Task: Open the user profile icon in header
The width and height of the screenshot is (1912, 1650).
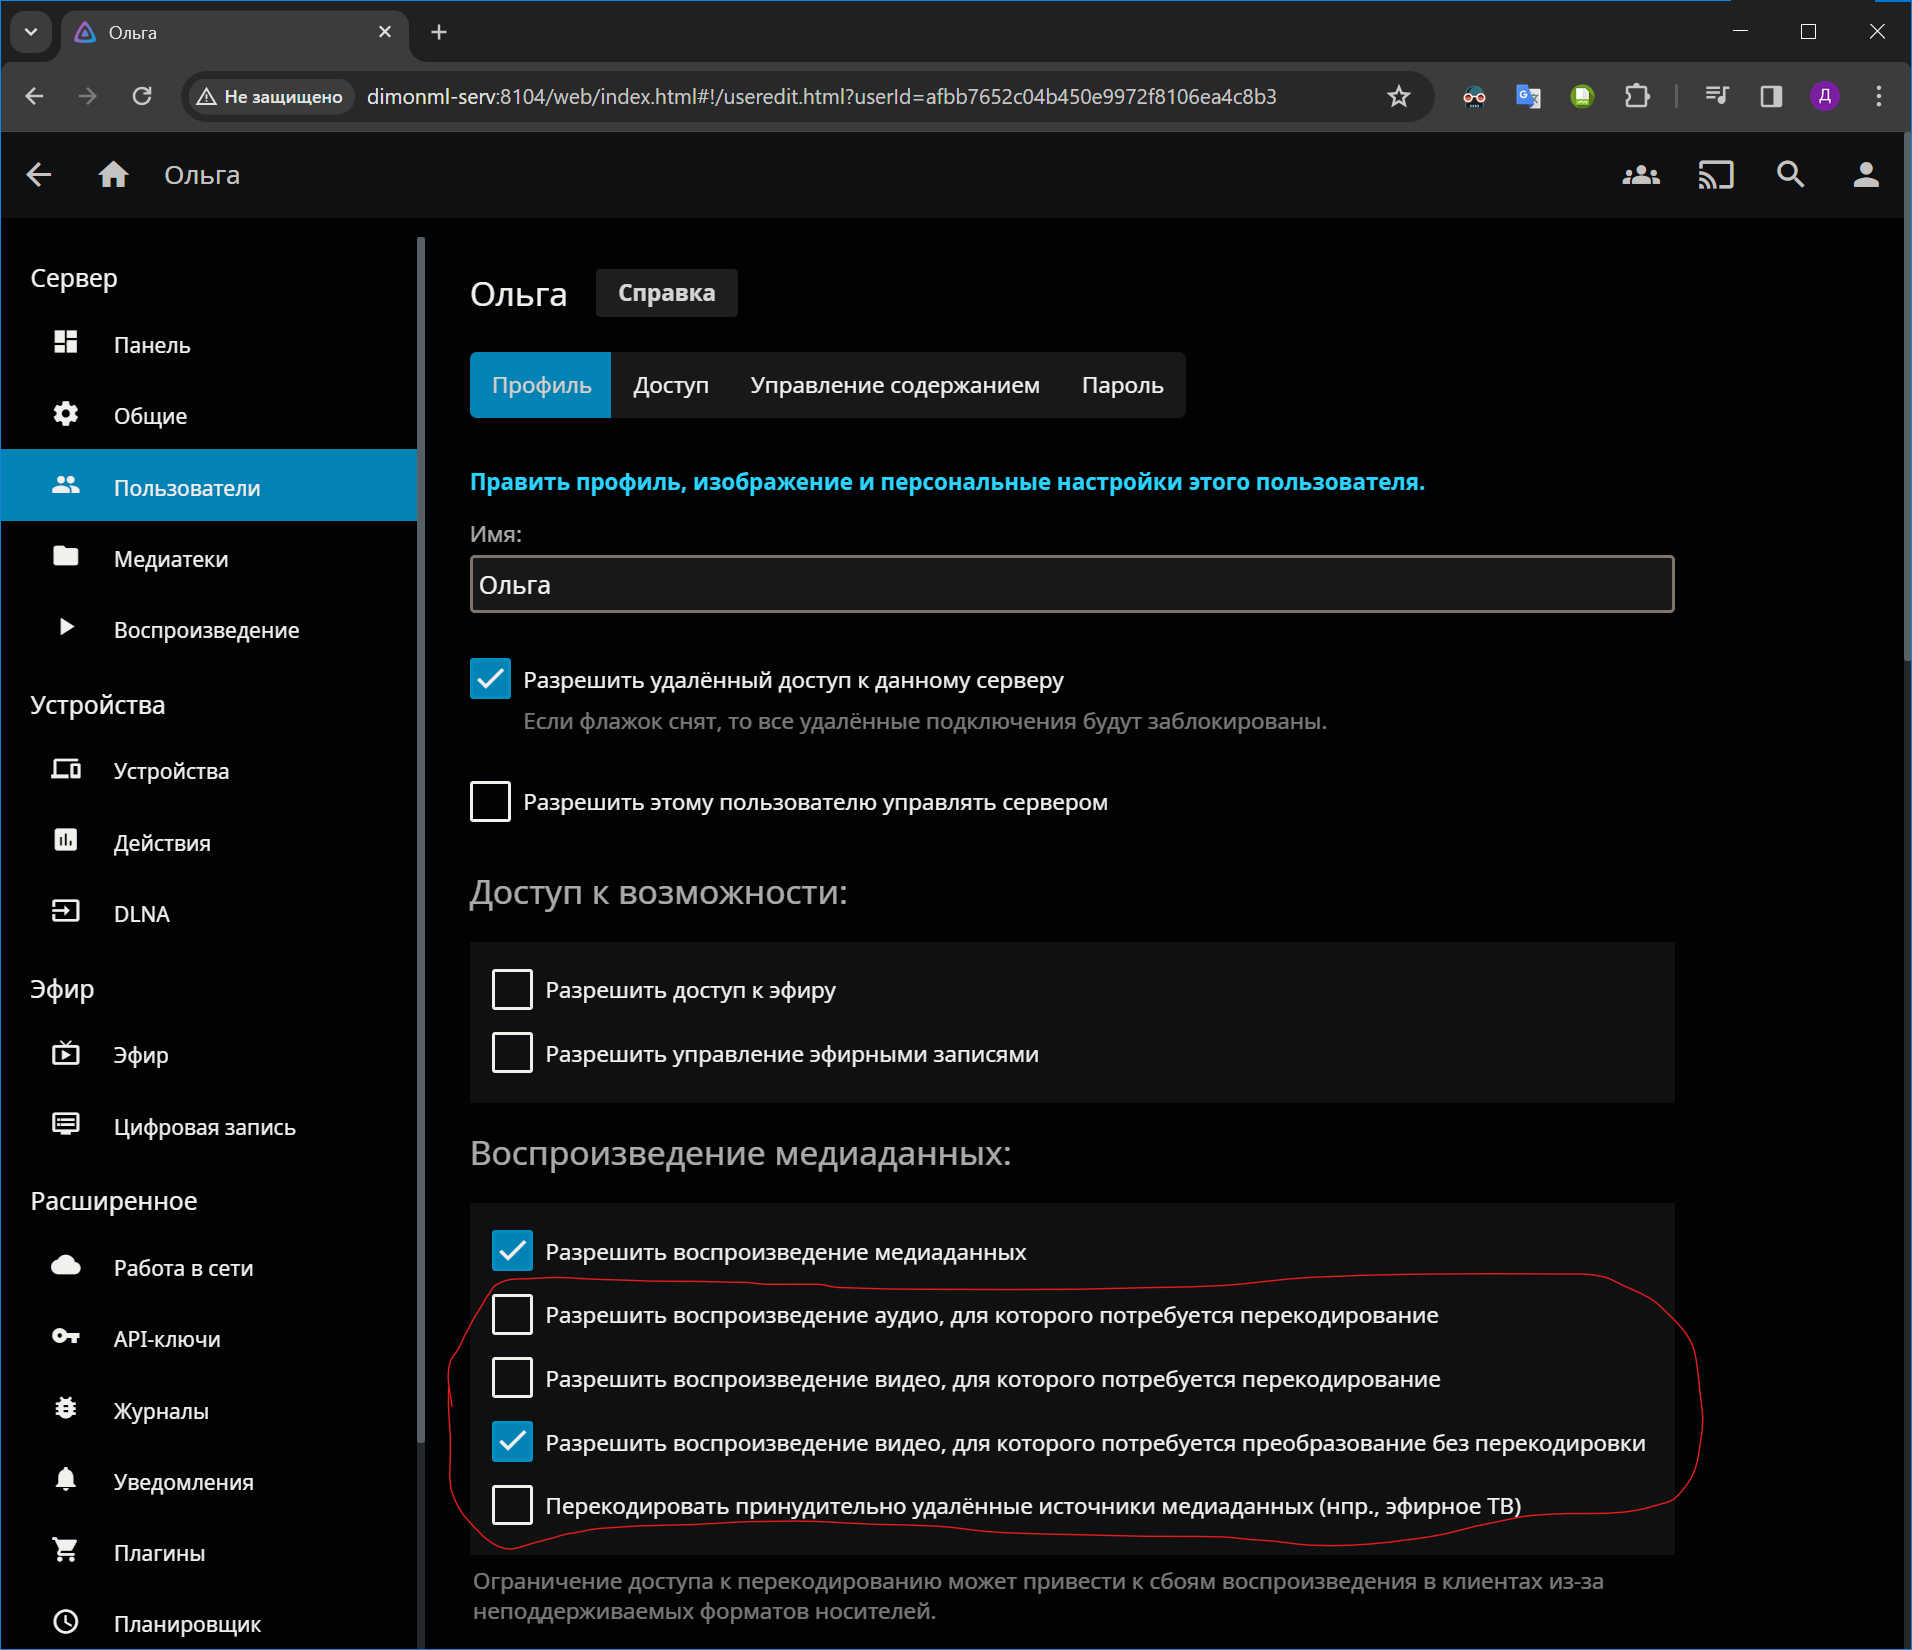Action: coord(1865,175)
